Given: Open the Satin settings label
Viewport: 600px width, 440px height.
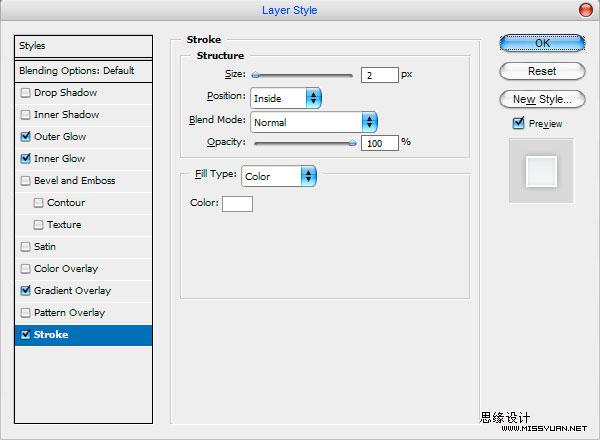Looking at the screenshot, I should 45,247.
